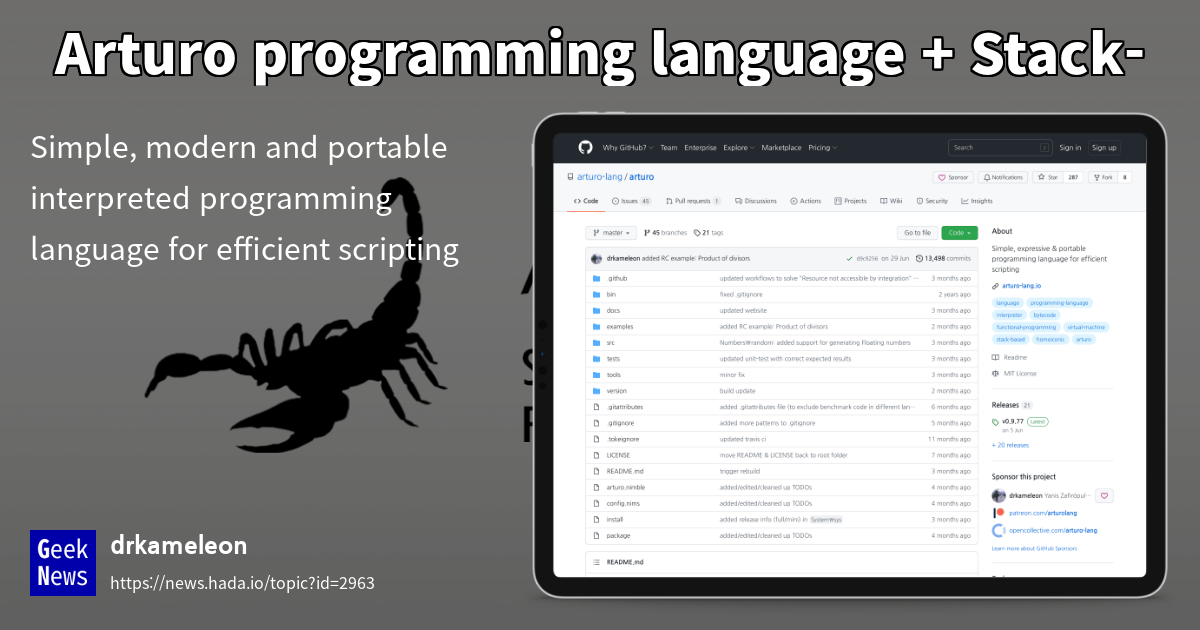Open the news.hada.io topic URL
Screen dimensions: 1200x630
242,582
